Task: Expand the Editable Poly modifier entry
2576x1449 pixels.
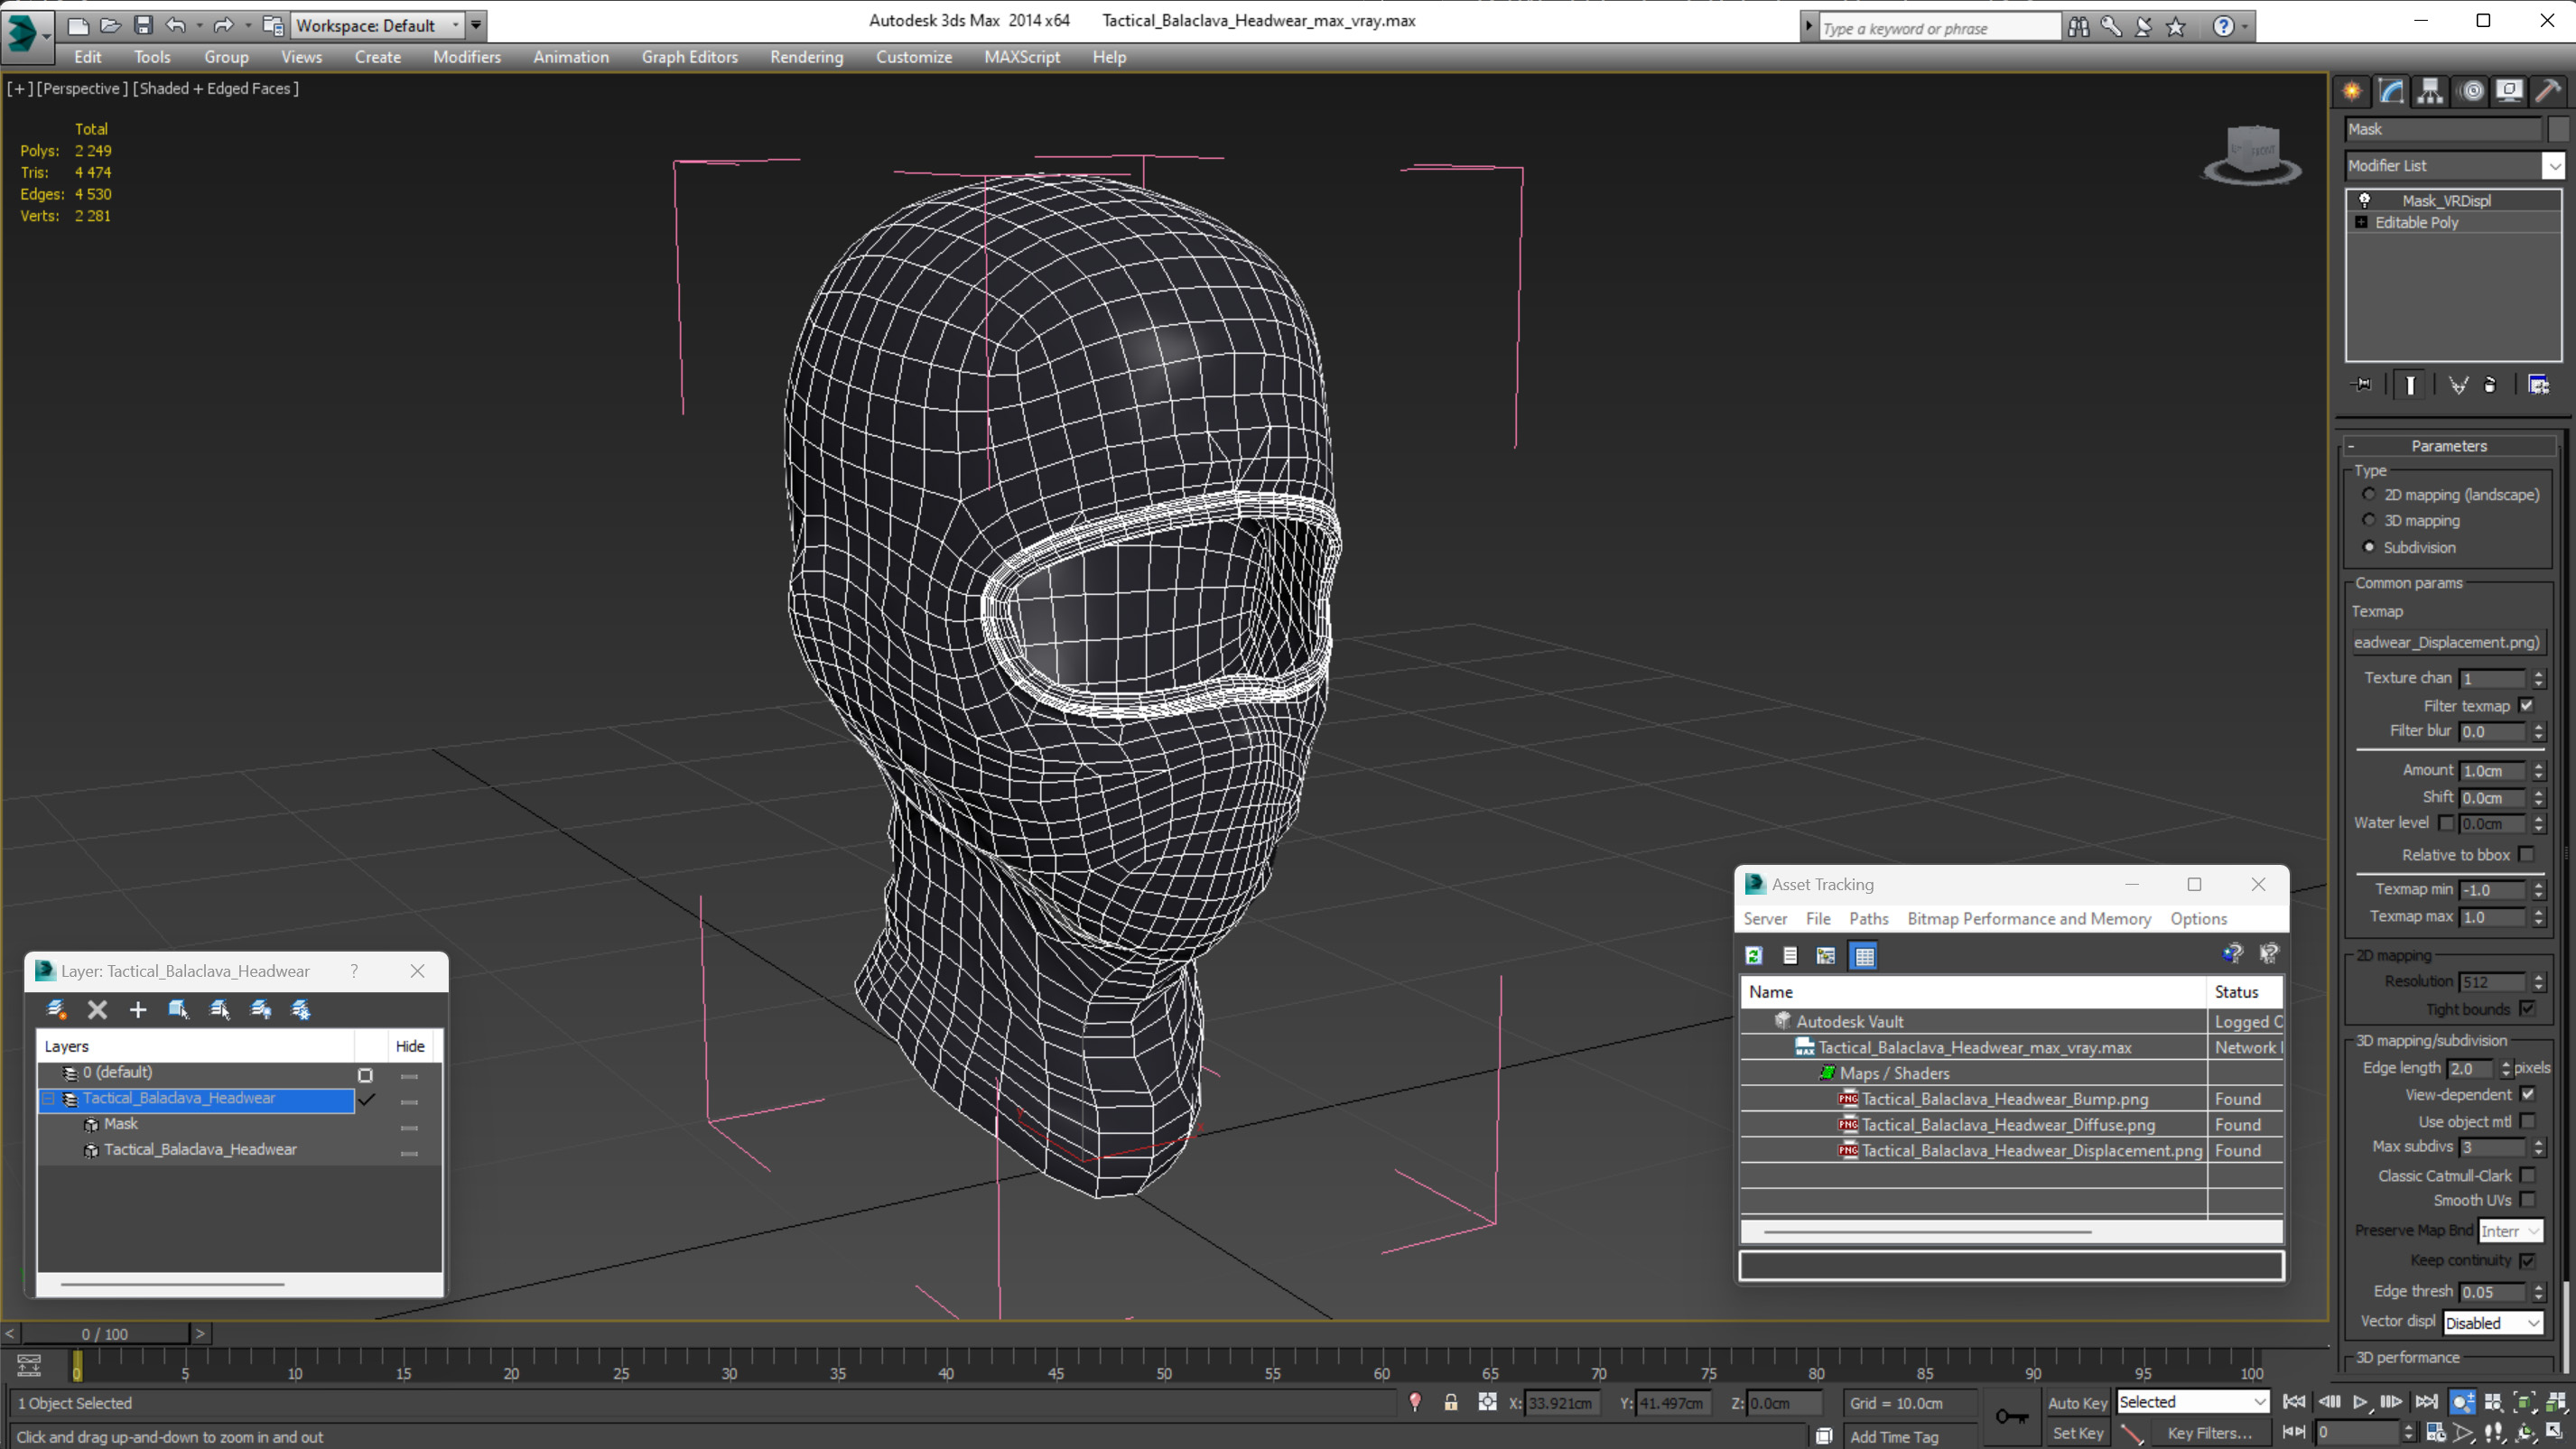Action: (2361, 222)
